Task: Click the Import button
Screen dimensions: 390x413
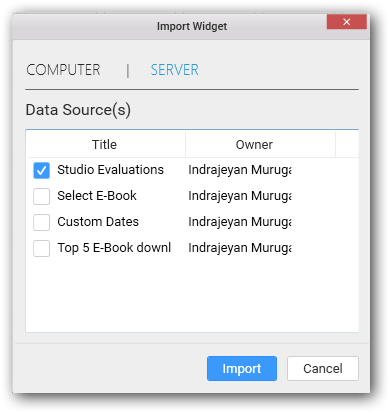Action: (x=242, y=368)
